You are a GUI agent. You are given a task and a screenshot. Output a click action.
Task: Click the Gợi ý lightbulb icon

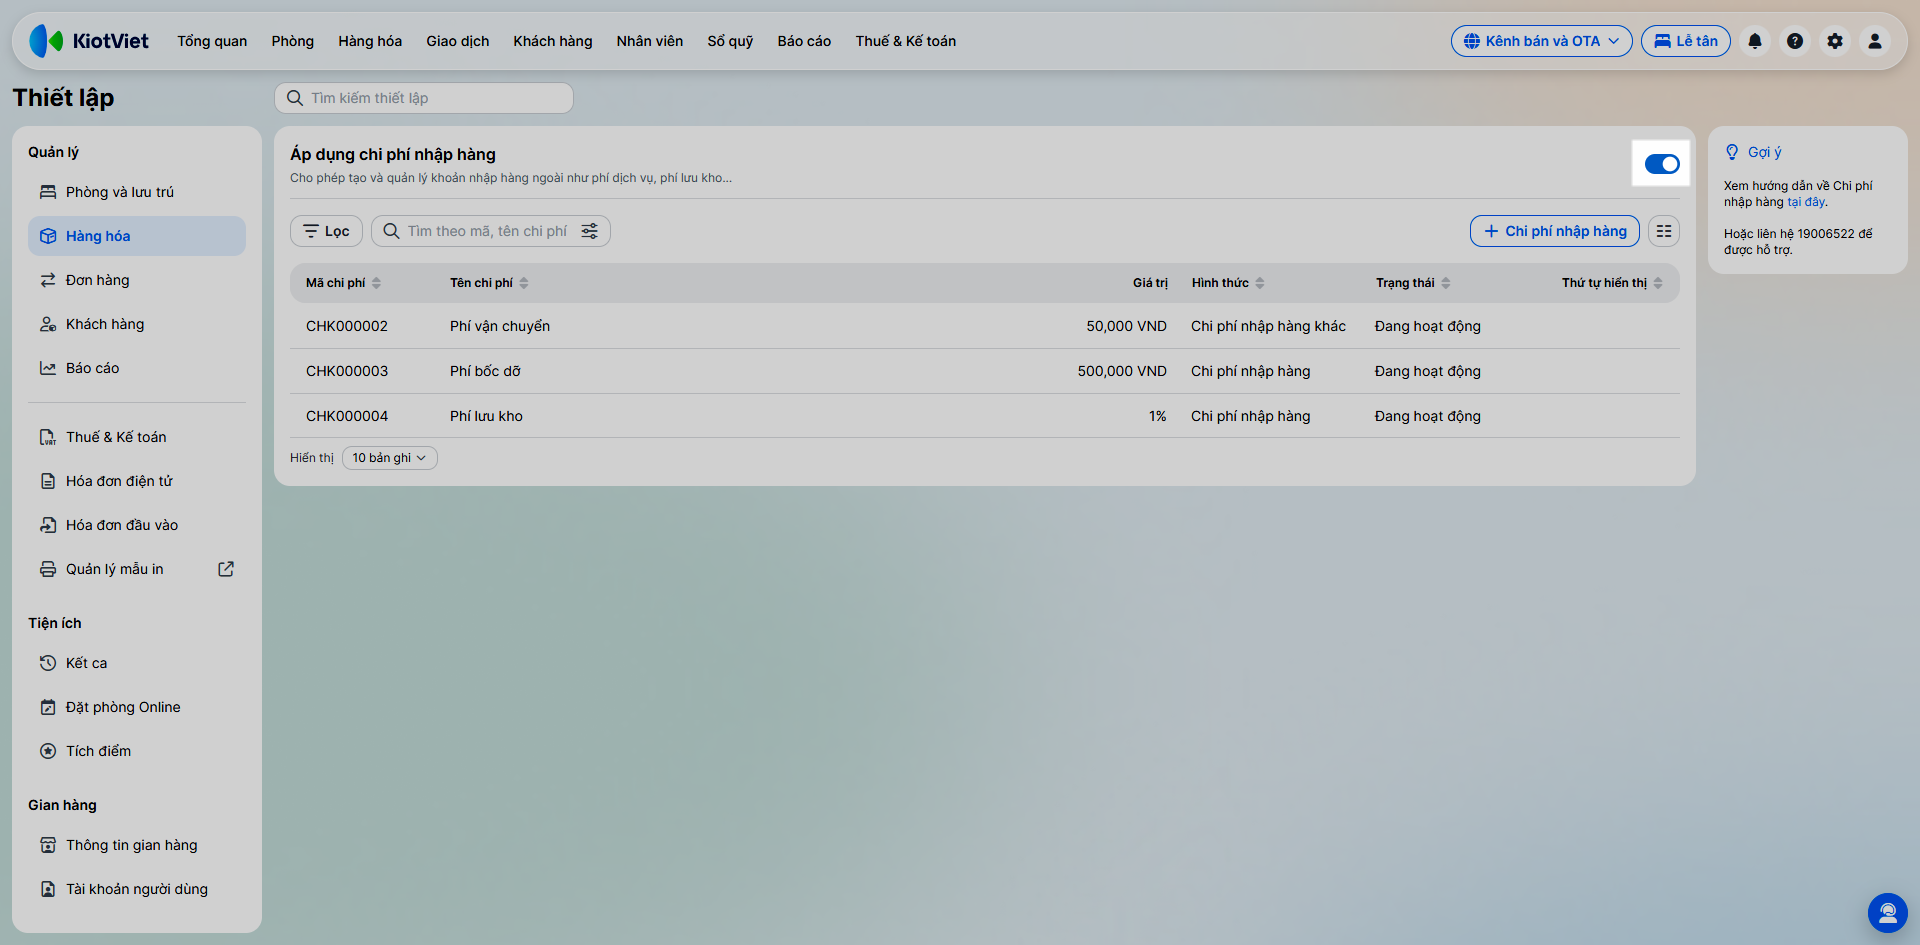pos(1732,152)
